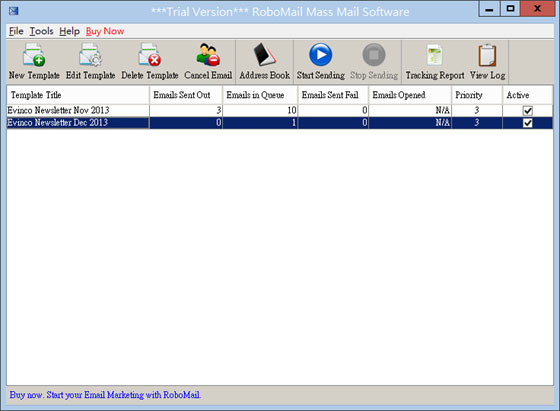
Task: Click Emails in Queue value 1 for Dec
Action: [x=260, y=123]
